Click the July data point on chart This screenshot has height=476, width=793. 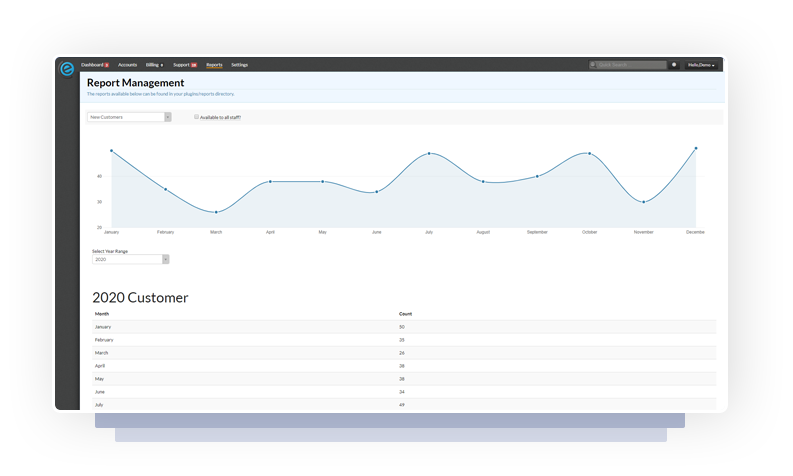click(x=429, y=153)
